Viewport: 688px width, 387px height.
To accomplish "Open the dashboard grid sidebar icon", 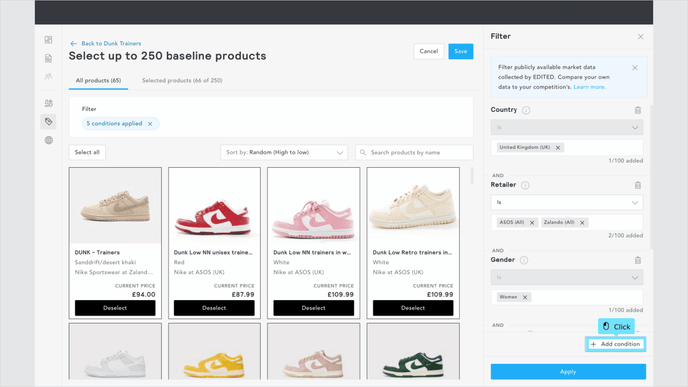I will click(49, 40).
